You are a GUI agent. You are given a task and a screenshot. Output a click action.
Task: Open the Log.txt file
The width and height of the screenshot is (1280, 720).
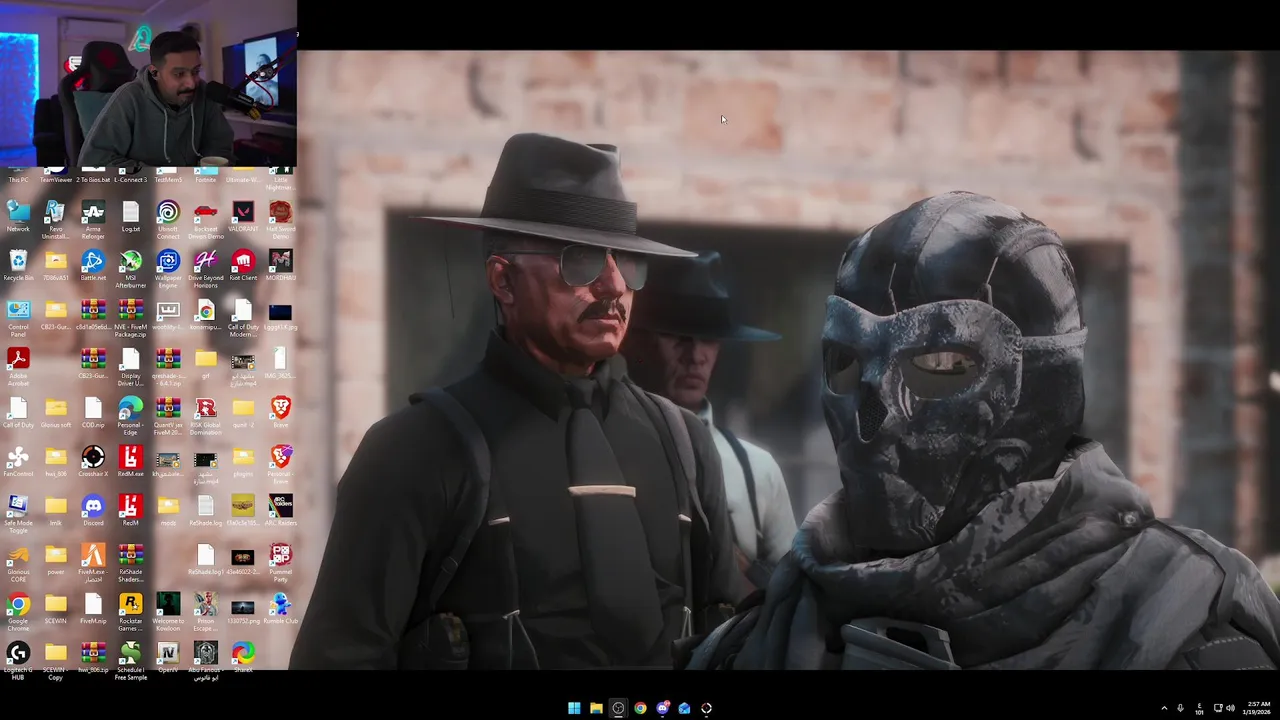click(x=130, y=217)
